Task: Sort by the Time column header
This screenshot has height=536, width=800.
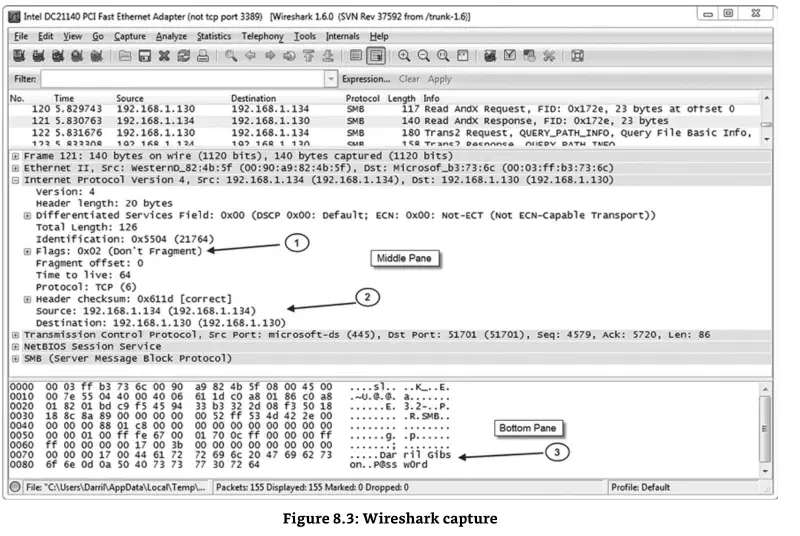Action: click(x=64, y=98)
